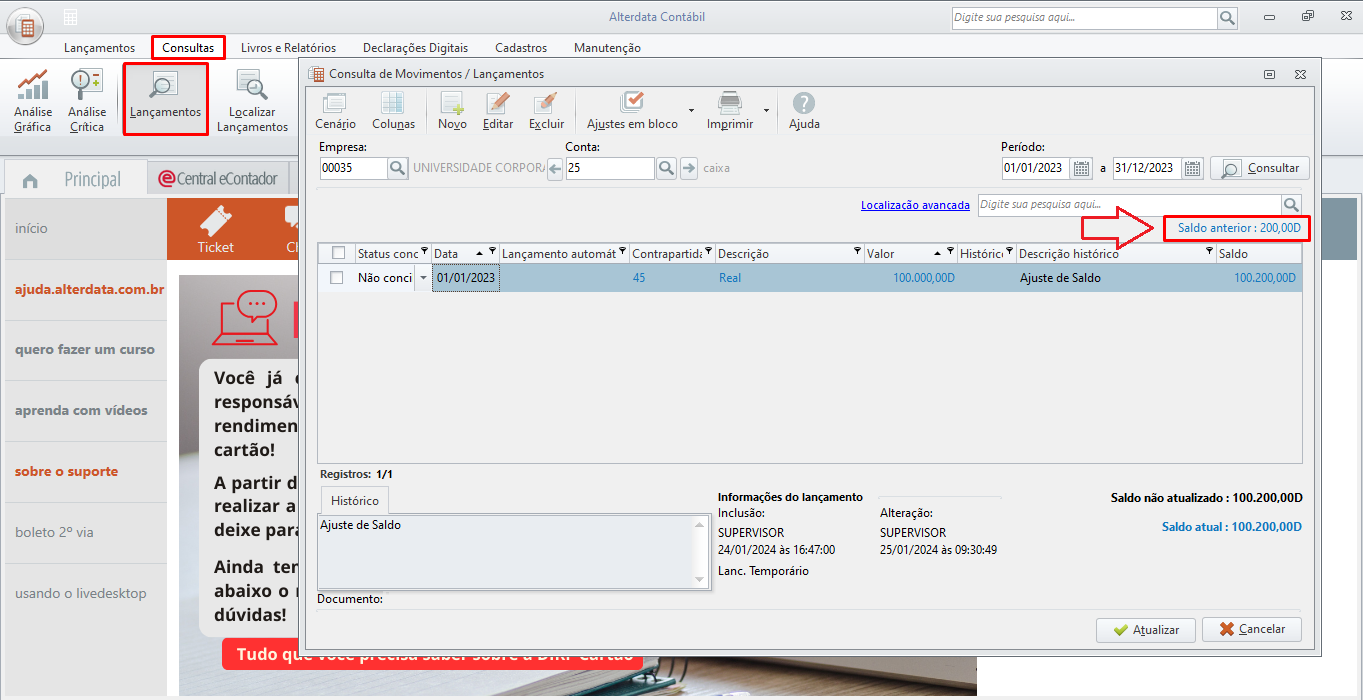Click the Conta field showing 25
The height and width of the screenshot is (700, 1363).
tap(610, 168)
